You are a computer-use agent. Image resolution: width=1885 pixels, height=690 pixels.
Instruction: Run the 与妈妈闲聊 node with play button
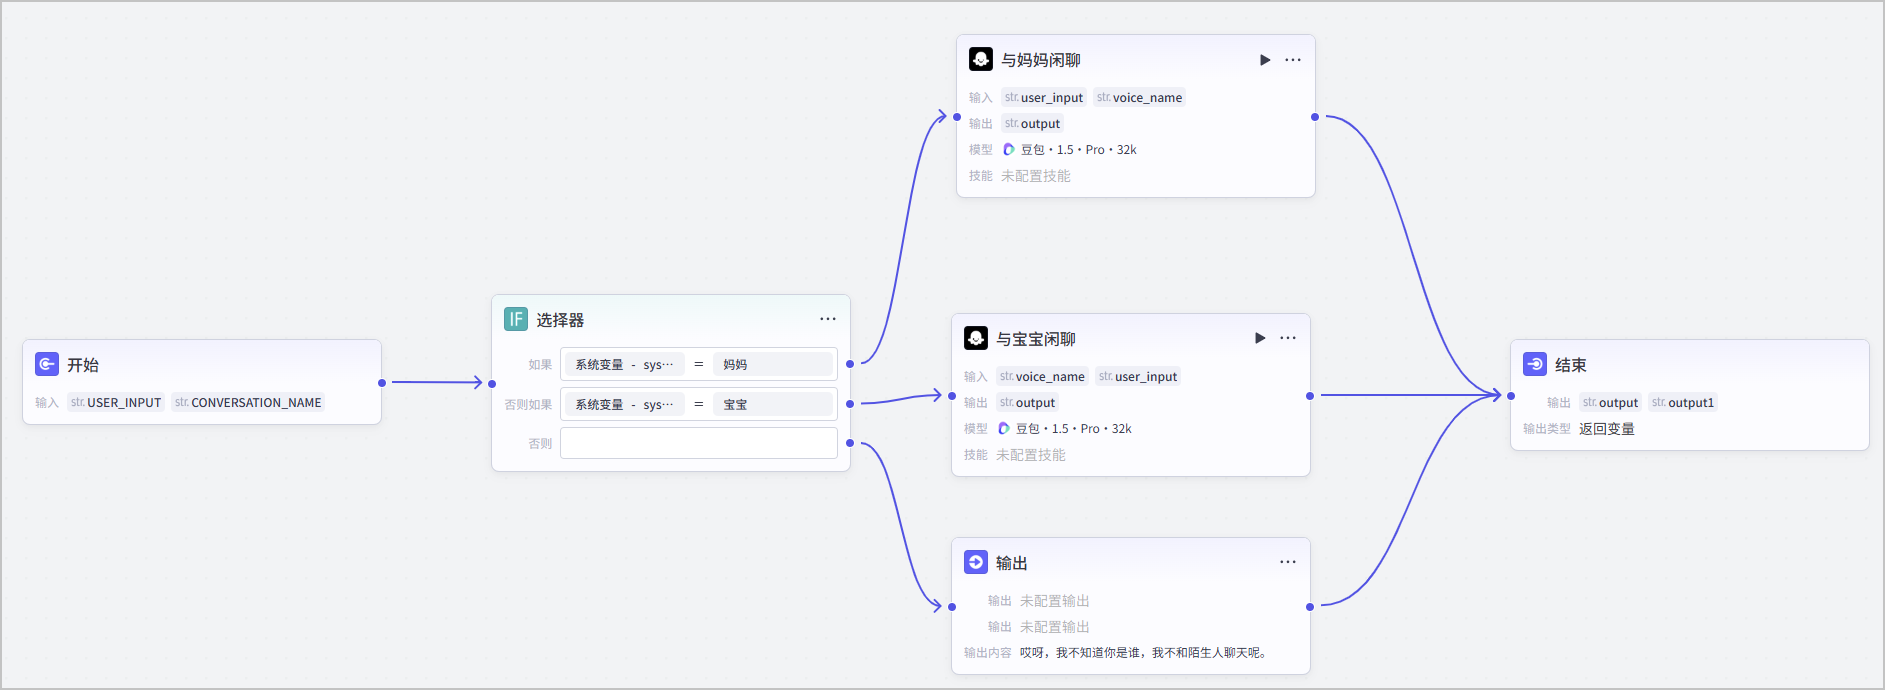pyautogui.click(x=1265, y=60)
